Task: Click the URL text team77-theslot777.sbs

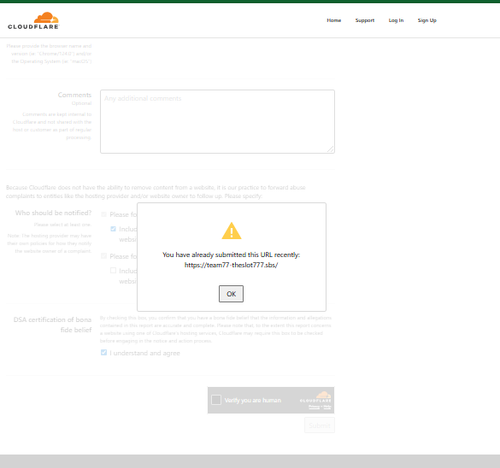Action: point(231,265)
